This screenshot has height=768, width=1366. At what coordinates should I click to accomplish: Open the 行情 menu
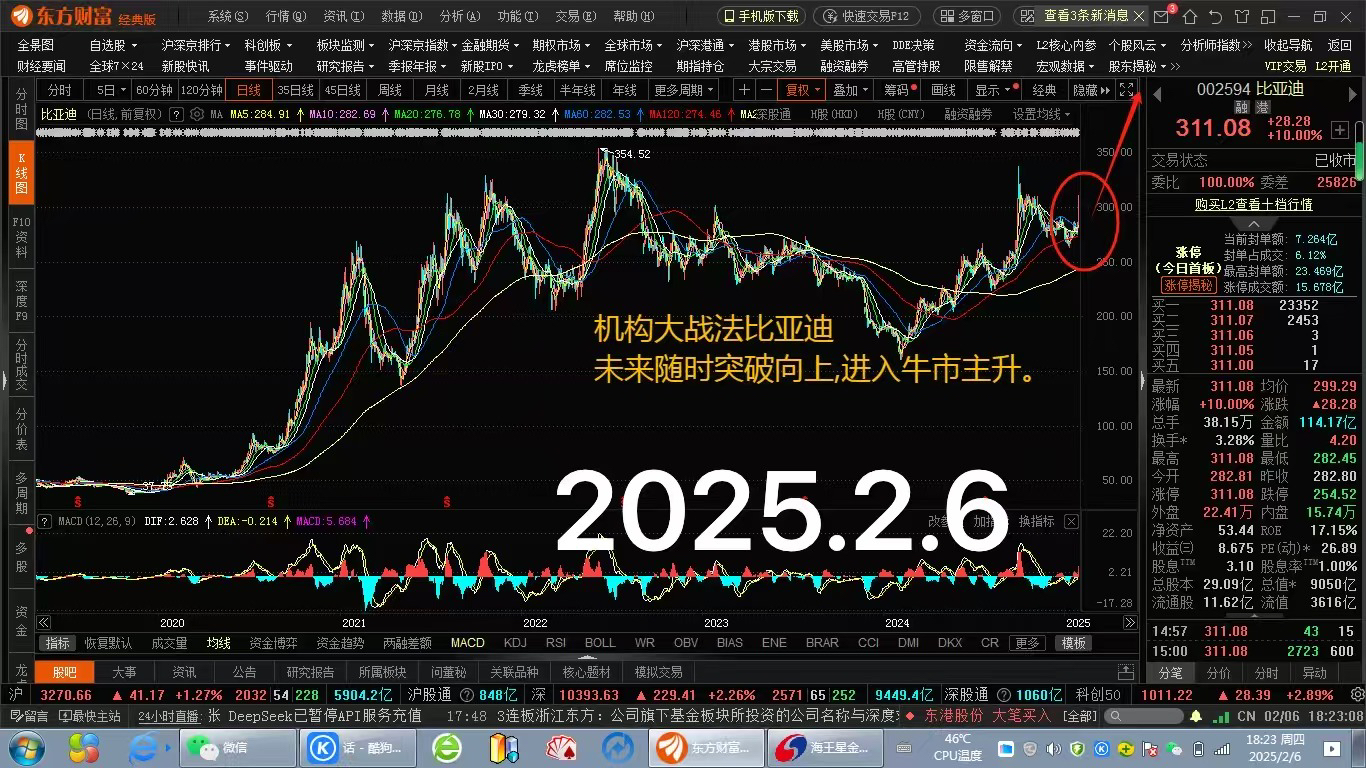click(x=286, y=17)
